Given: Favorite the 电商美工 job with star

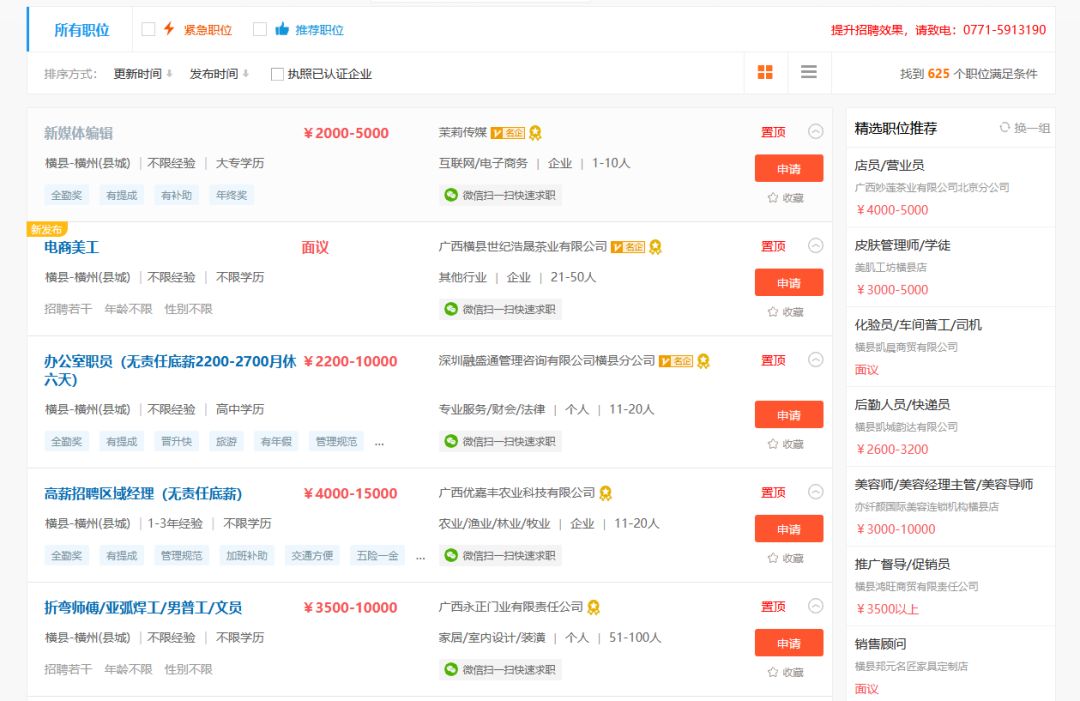Looking at the screenshot, I should pos(773,312).
